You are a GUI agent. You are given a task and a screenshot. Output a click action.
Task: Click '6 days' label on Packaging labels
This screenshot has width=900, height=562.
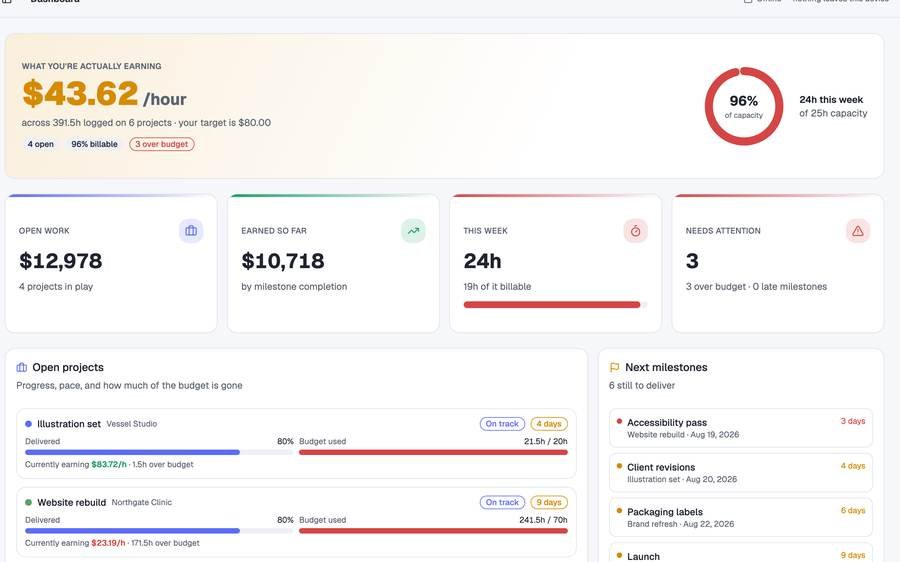click(x=853, y=511)
